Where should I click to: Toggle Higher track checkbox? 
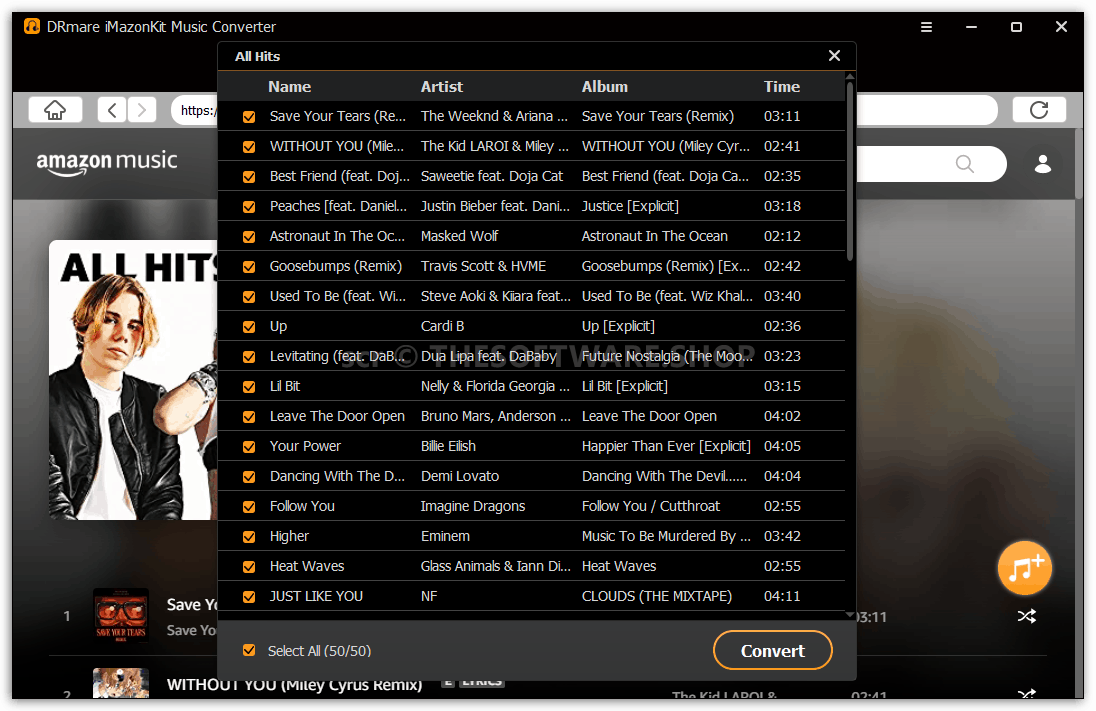249,537
